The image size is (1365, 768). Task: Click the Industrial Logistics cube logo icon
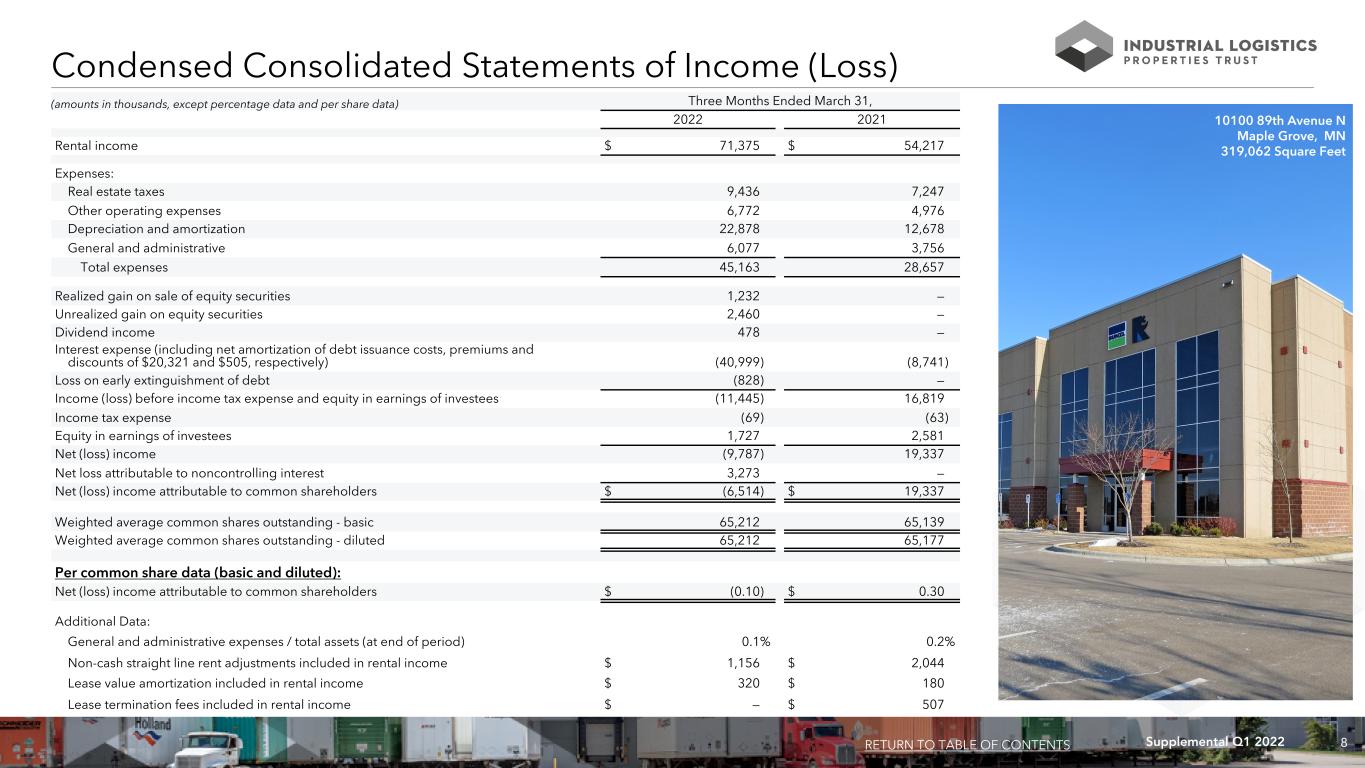coord(1084,46)
